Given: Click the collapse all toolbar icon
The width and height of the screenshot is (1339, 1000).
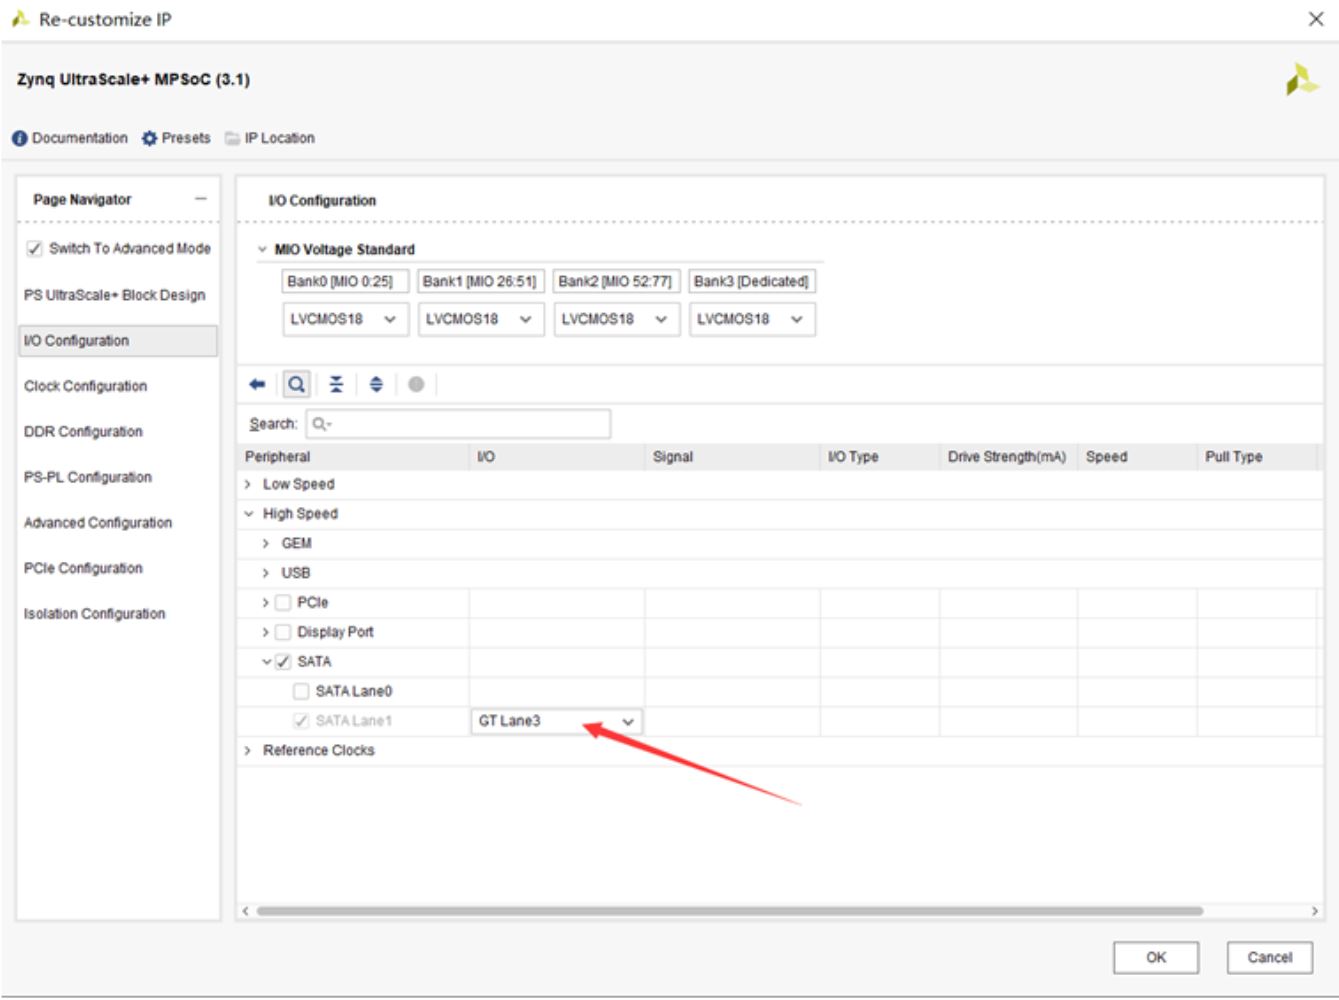Looking at the screenshot, I should [336, 384].
